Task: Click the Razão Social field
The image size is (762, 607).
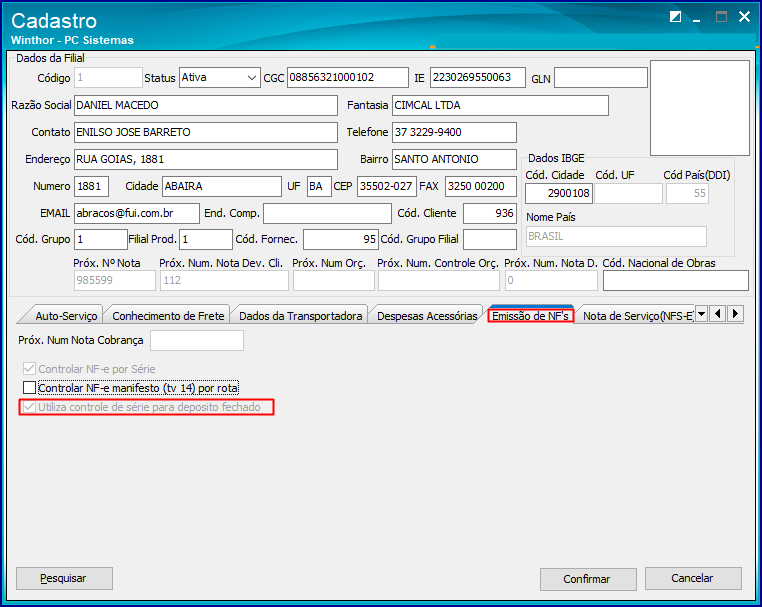Action: coord(206,105)
